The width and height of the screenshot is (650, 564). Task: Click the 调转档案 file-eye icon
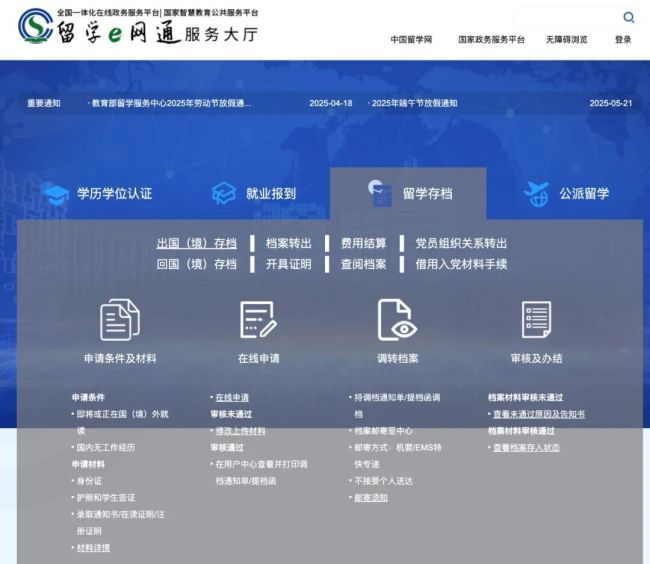click(397, 320)
